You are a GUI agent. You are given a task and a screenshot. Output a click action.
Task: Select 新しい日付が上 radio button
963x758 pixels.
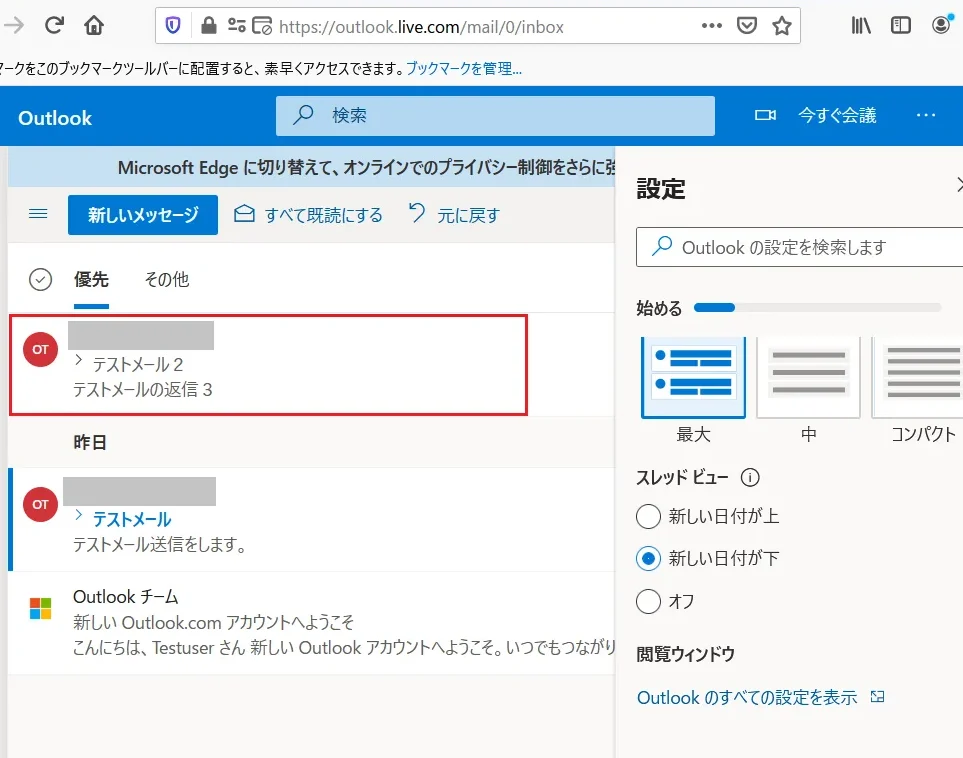pos(649,516)
